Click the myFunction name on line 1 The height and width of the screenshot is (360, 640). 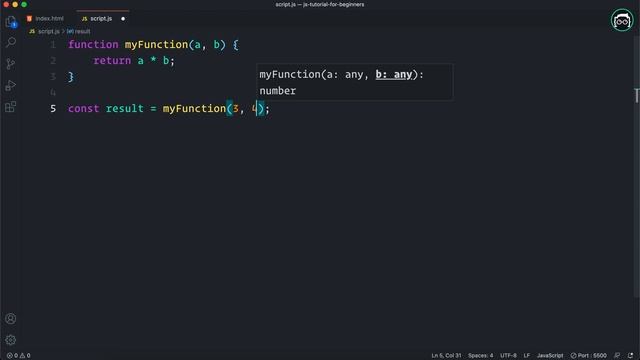[156, 44]
